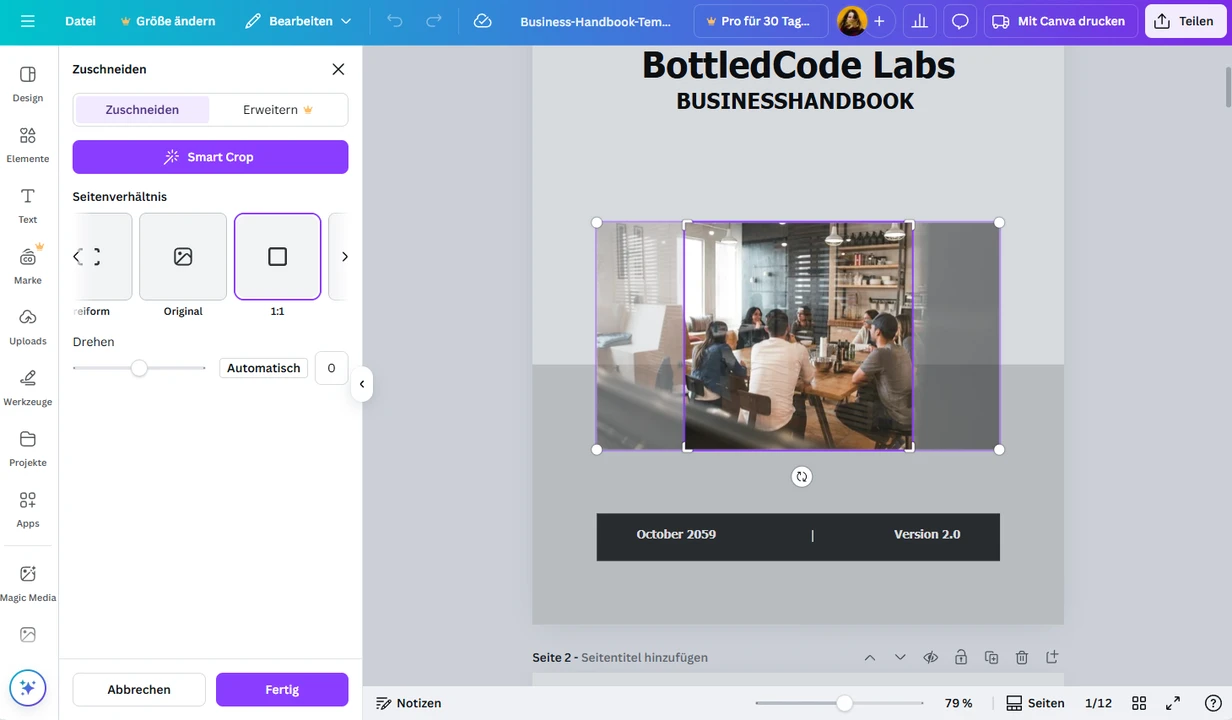Click the Seitentitel hinzufügen field
The height and width of the screenshot is (720, 1232).
point(644,658)
